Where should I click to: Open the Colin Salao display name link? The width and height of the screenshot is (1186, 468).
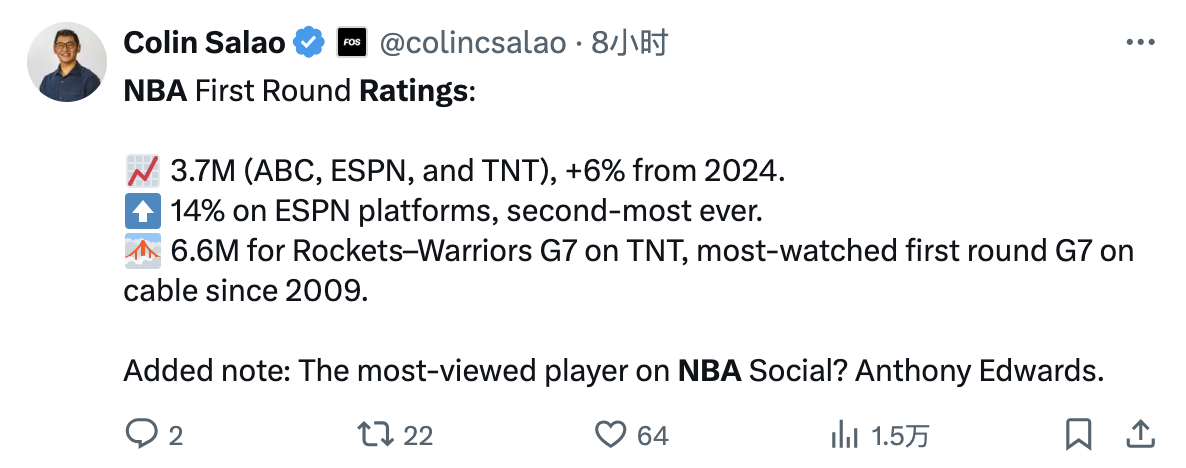point(205,43)
